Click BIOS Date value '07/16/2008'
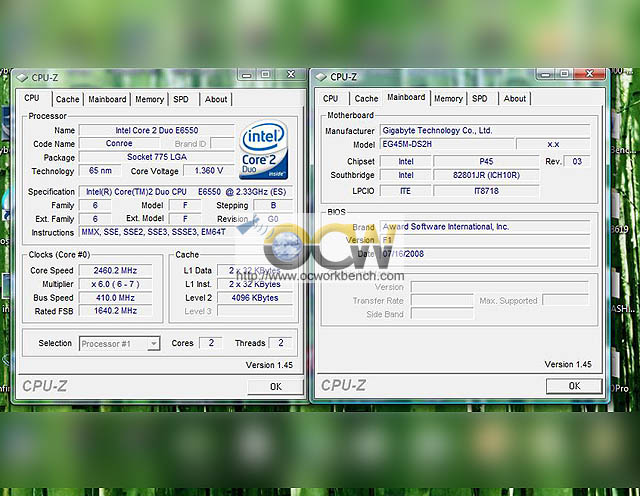The image size is (640, 496). click(485, 254)
